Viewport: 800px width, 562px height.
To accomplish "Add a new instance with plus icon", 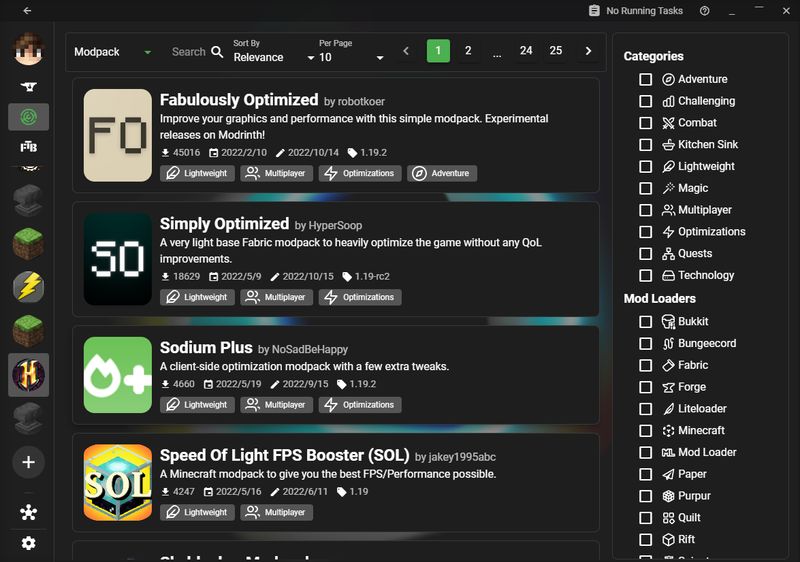I will tap(29, 462).
